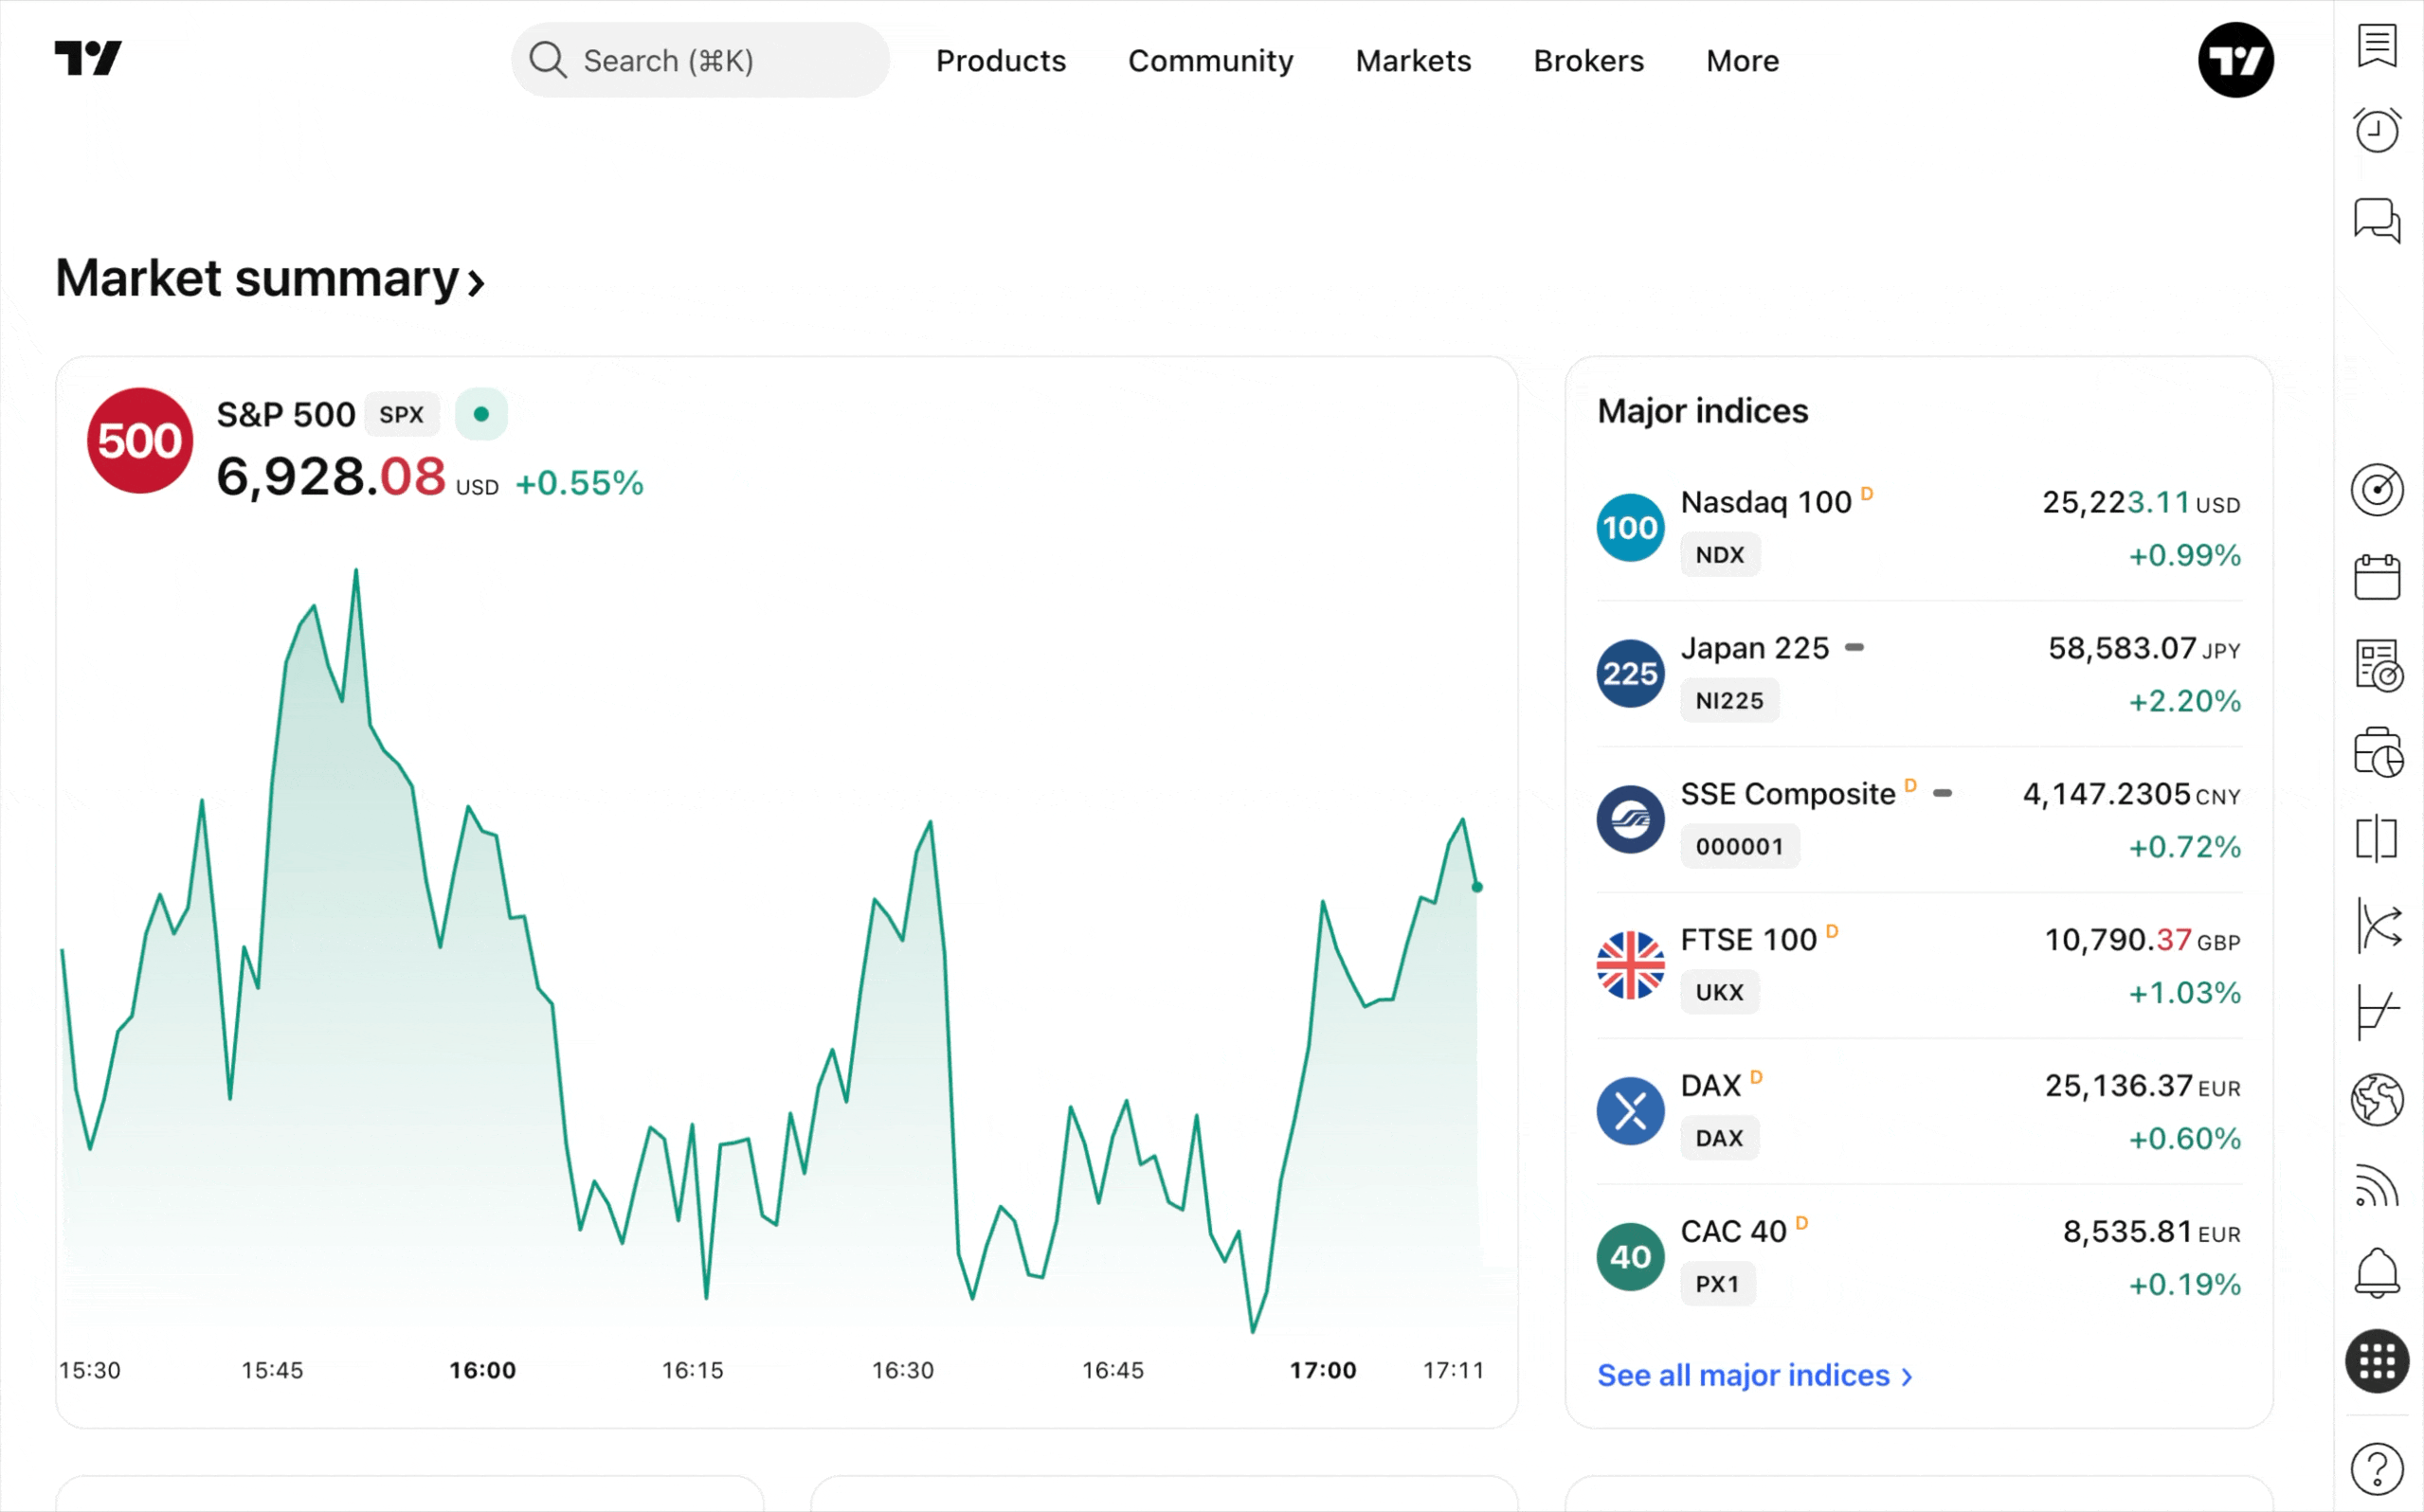Open the help center question-mark icon
Screen dimensions: 2424x1512
(2376, 1468)
